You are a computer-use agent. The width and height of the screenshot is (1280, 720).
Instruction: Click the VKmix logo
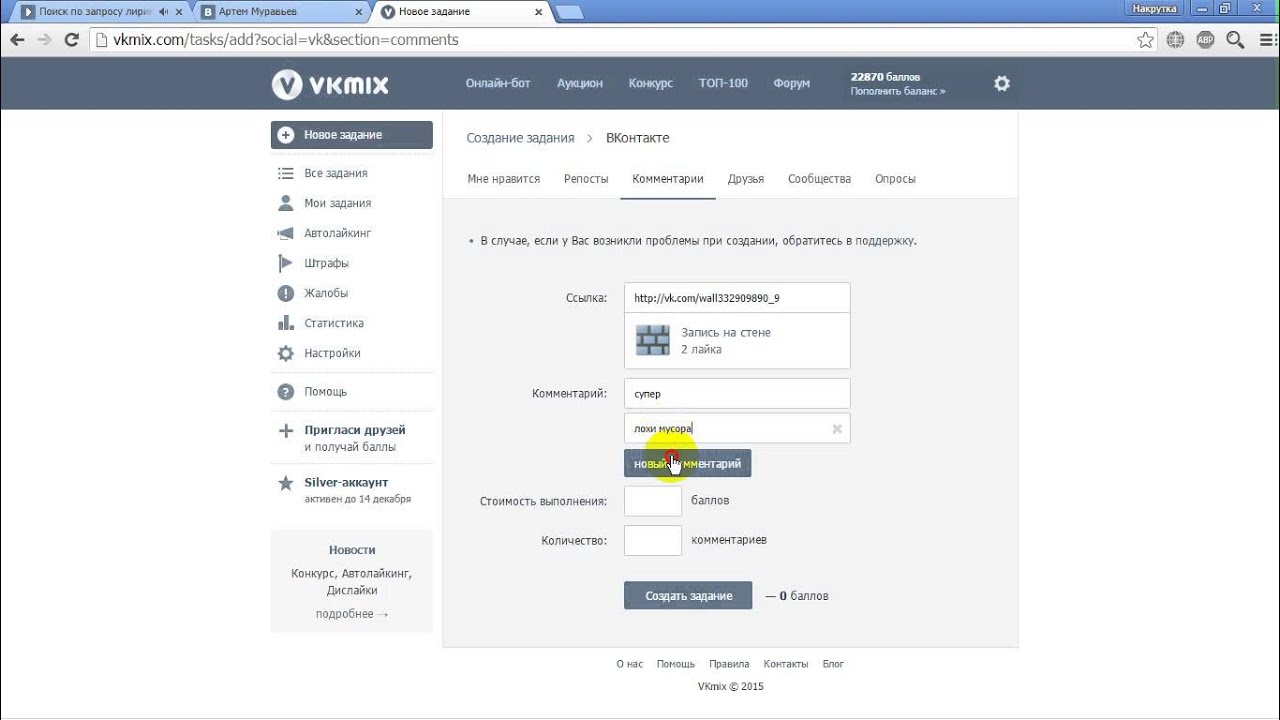pyautogui.click(x=330, y=84)
